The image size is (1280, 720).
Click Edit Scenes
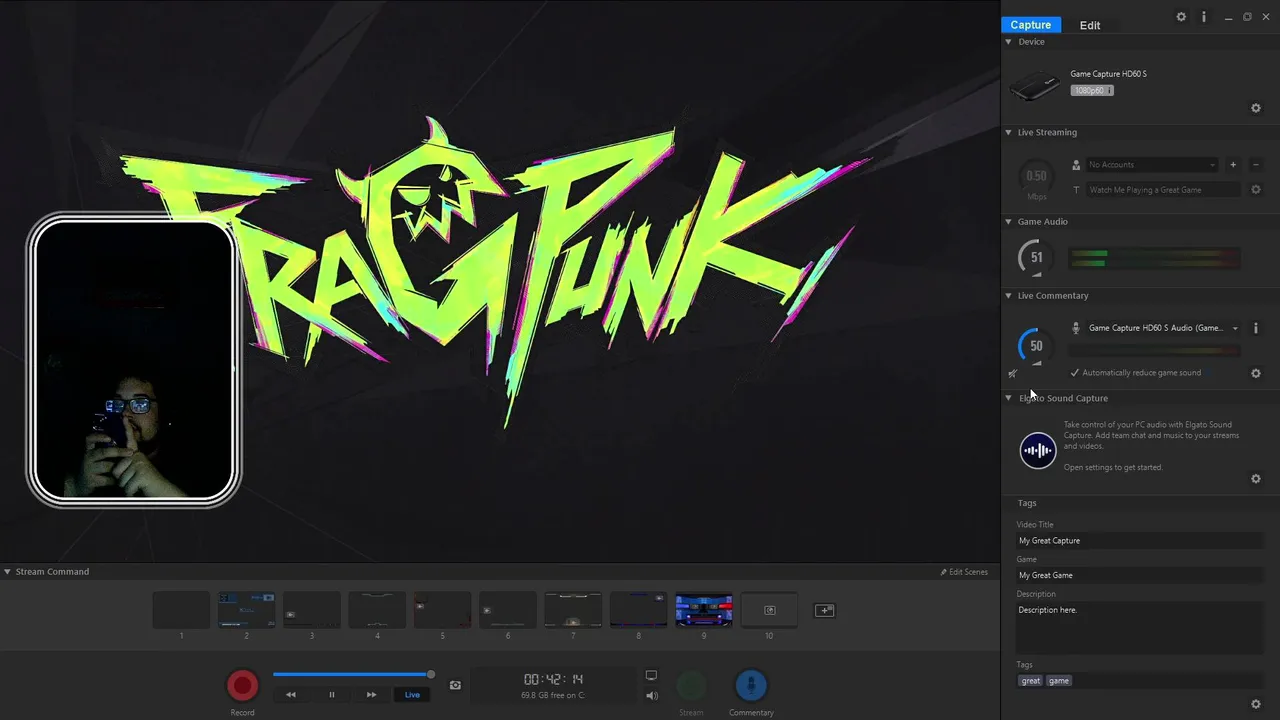(x=964, y=572)
